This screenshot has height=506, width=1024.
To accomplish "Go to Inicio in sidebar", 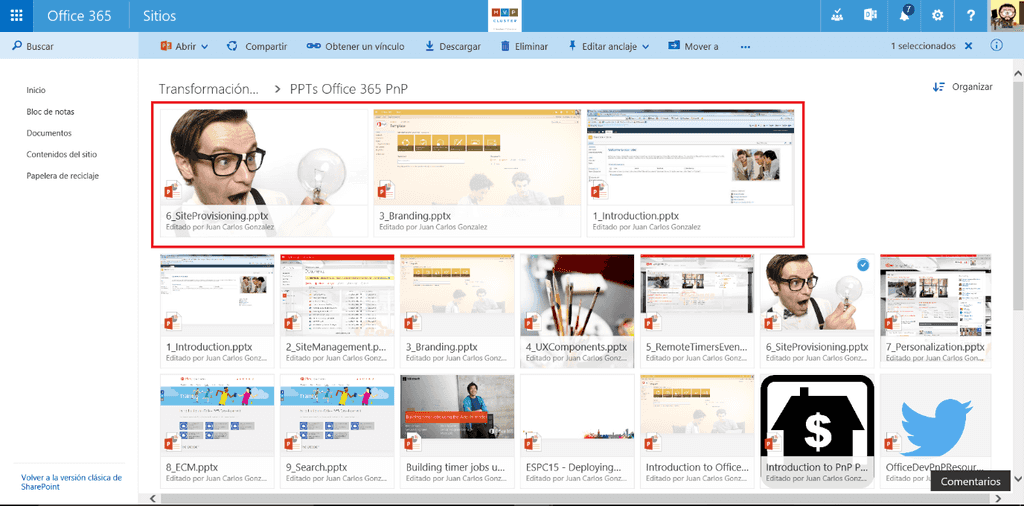I will click(x=36, y=90).
